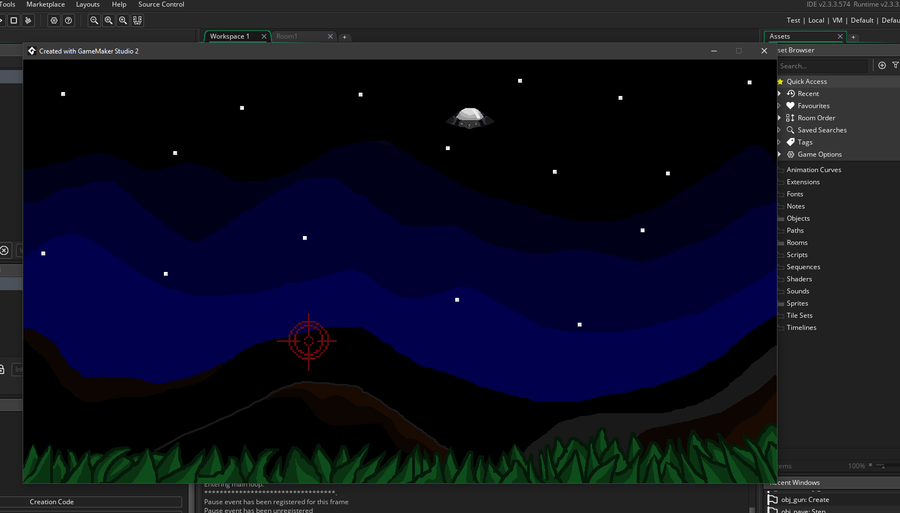Click the Asset Browser search field

(822, 66)
